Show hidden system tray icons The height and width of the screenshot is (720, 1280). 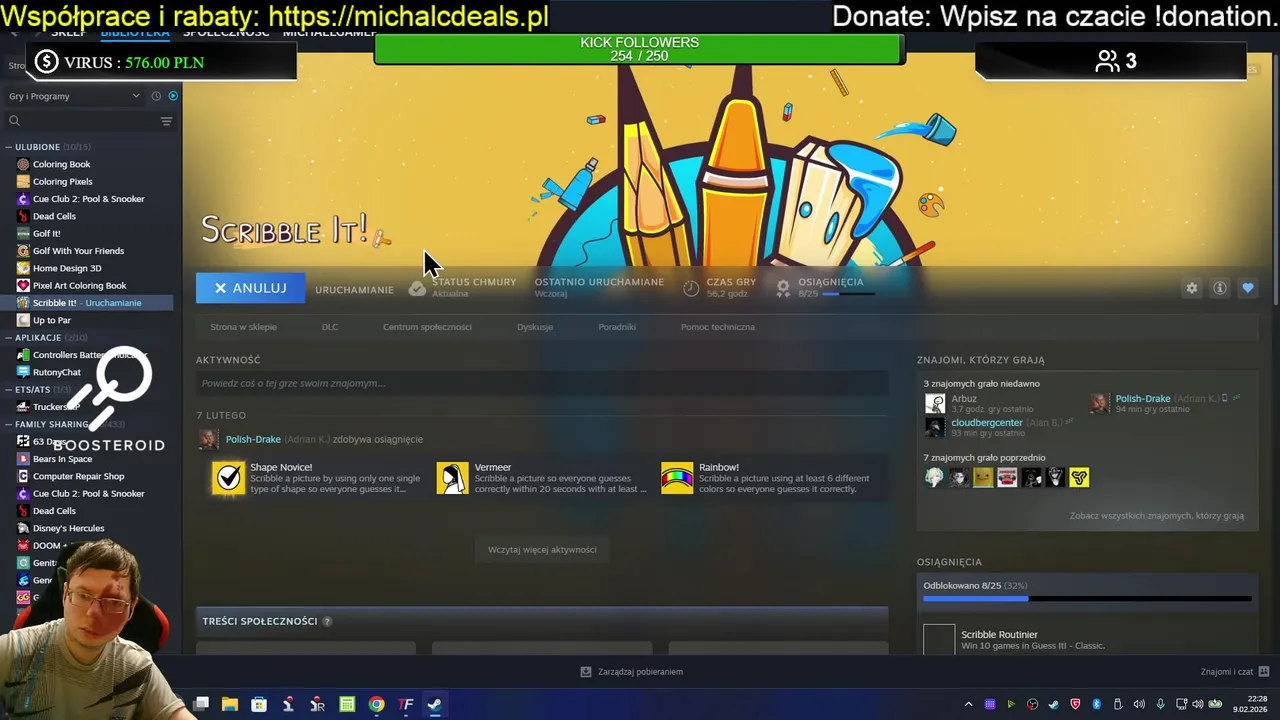pyautogui.click(x=968, y=704)
